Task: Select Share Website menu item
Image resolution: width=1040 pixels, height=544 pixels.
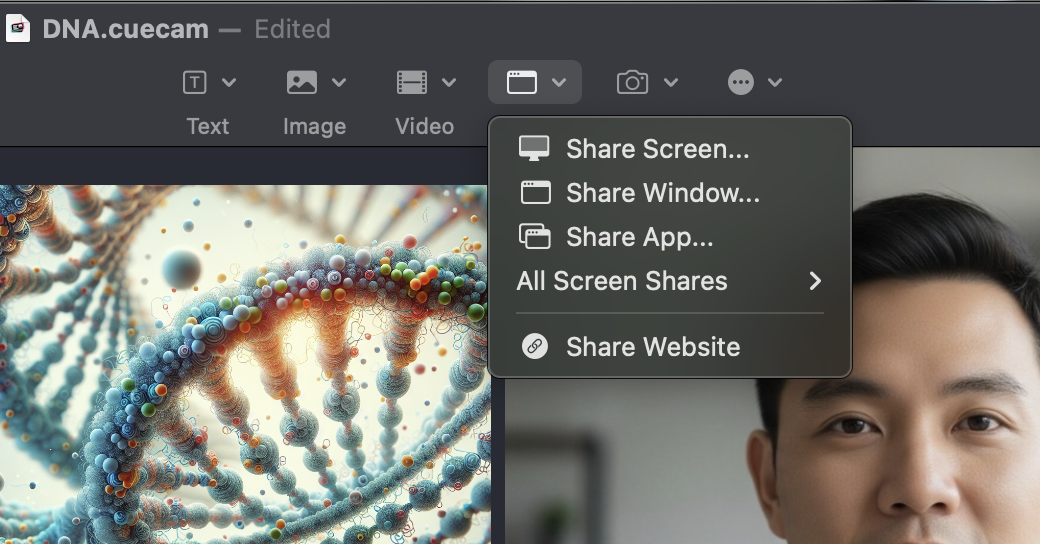Action: tap(670, 346)
